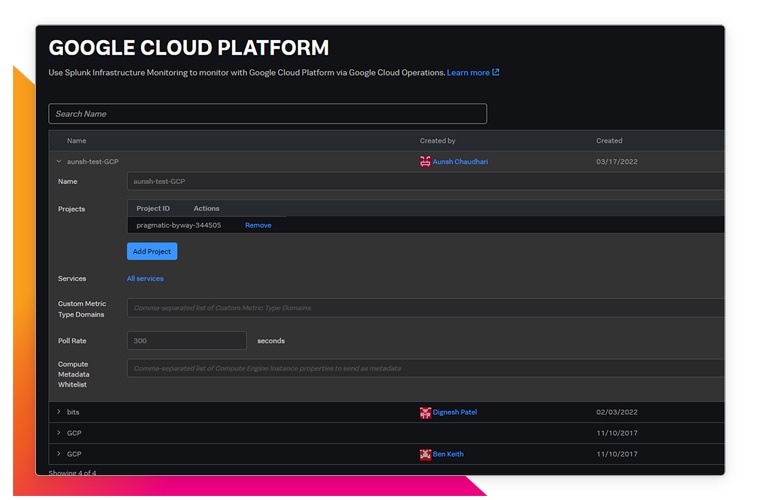Remove project pragmatic-byway-344505
The width and height of the screenshot is (760, 500).
pyautogui.click(x=258, y=225)
